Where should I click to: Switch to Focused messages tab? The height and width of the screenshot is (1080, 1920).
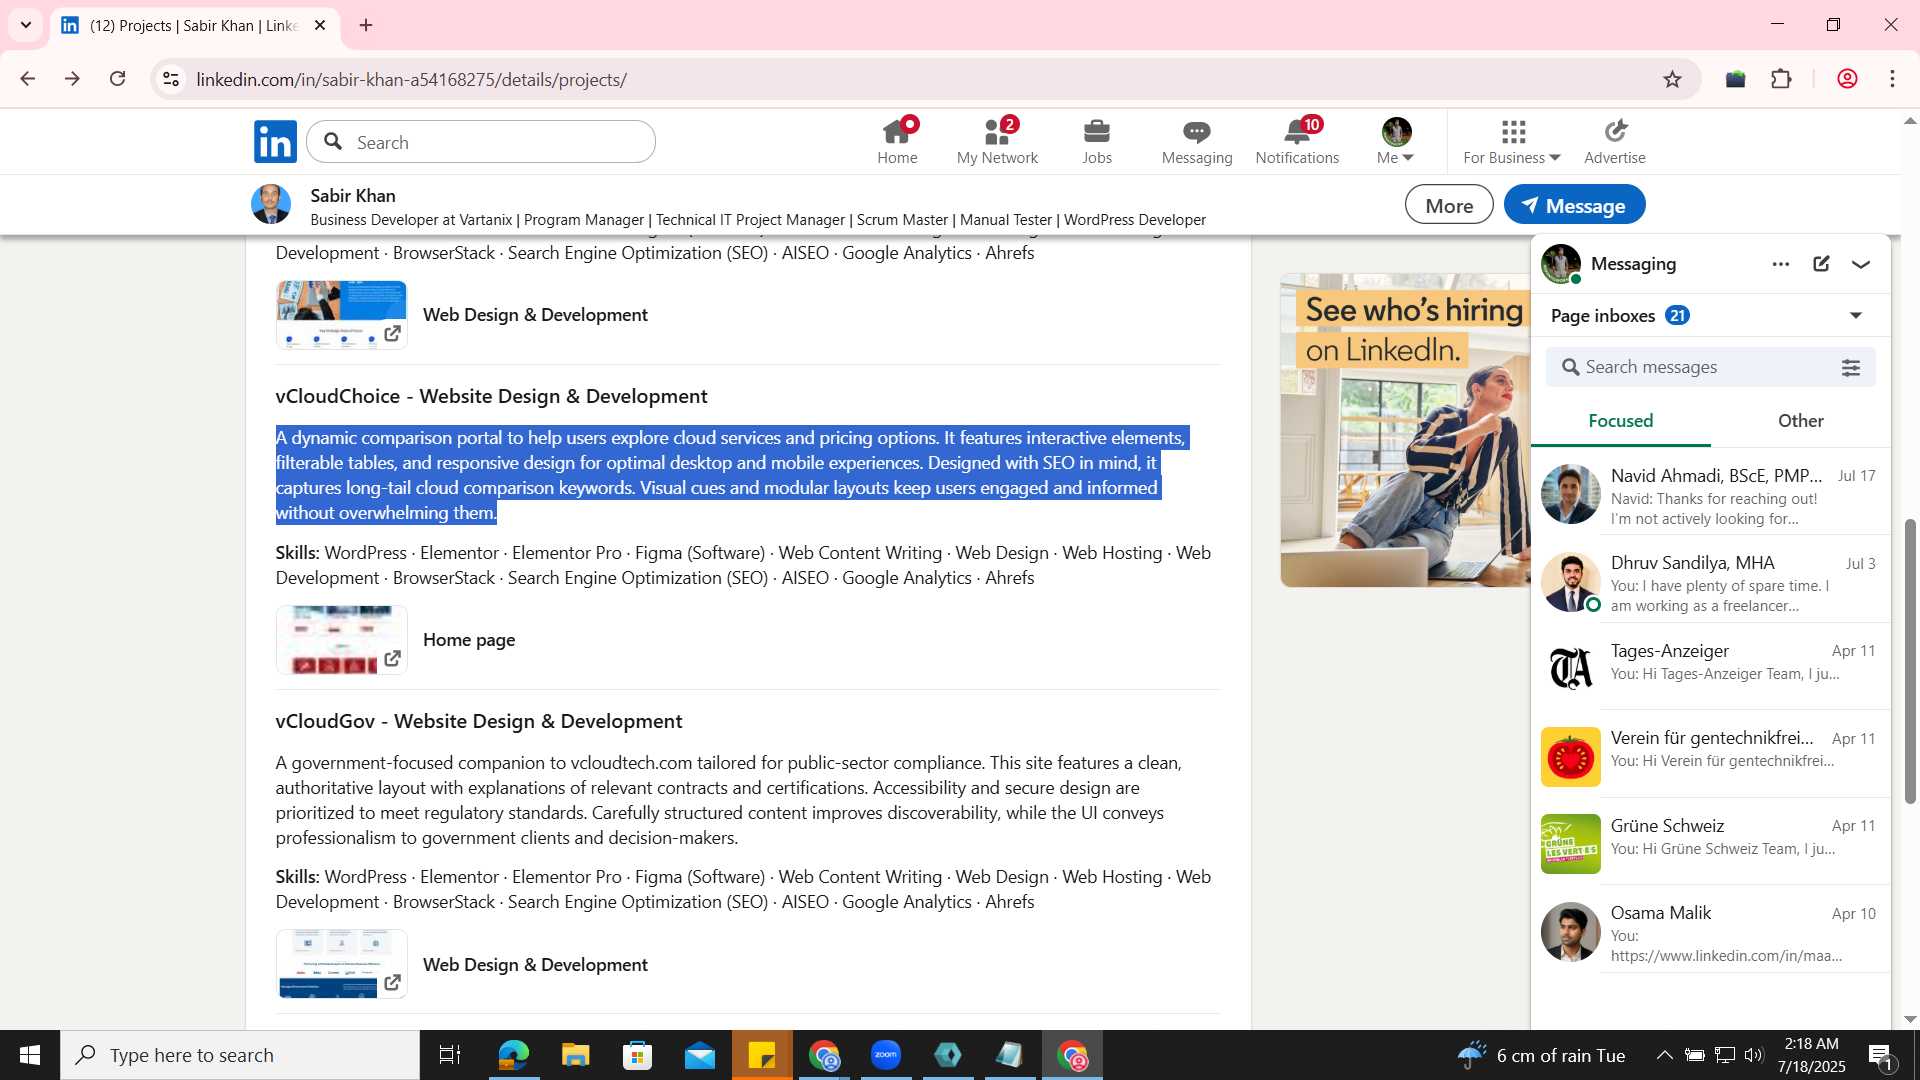1620,421
